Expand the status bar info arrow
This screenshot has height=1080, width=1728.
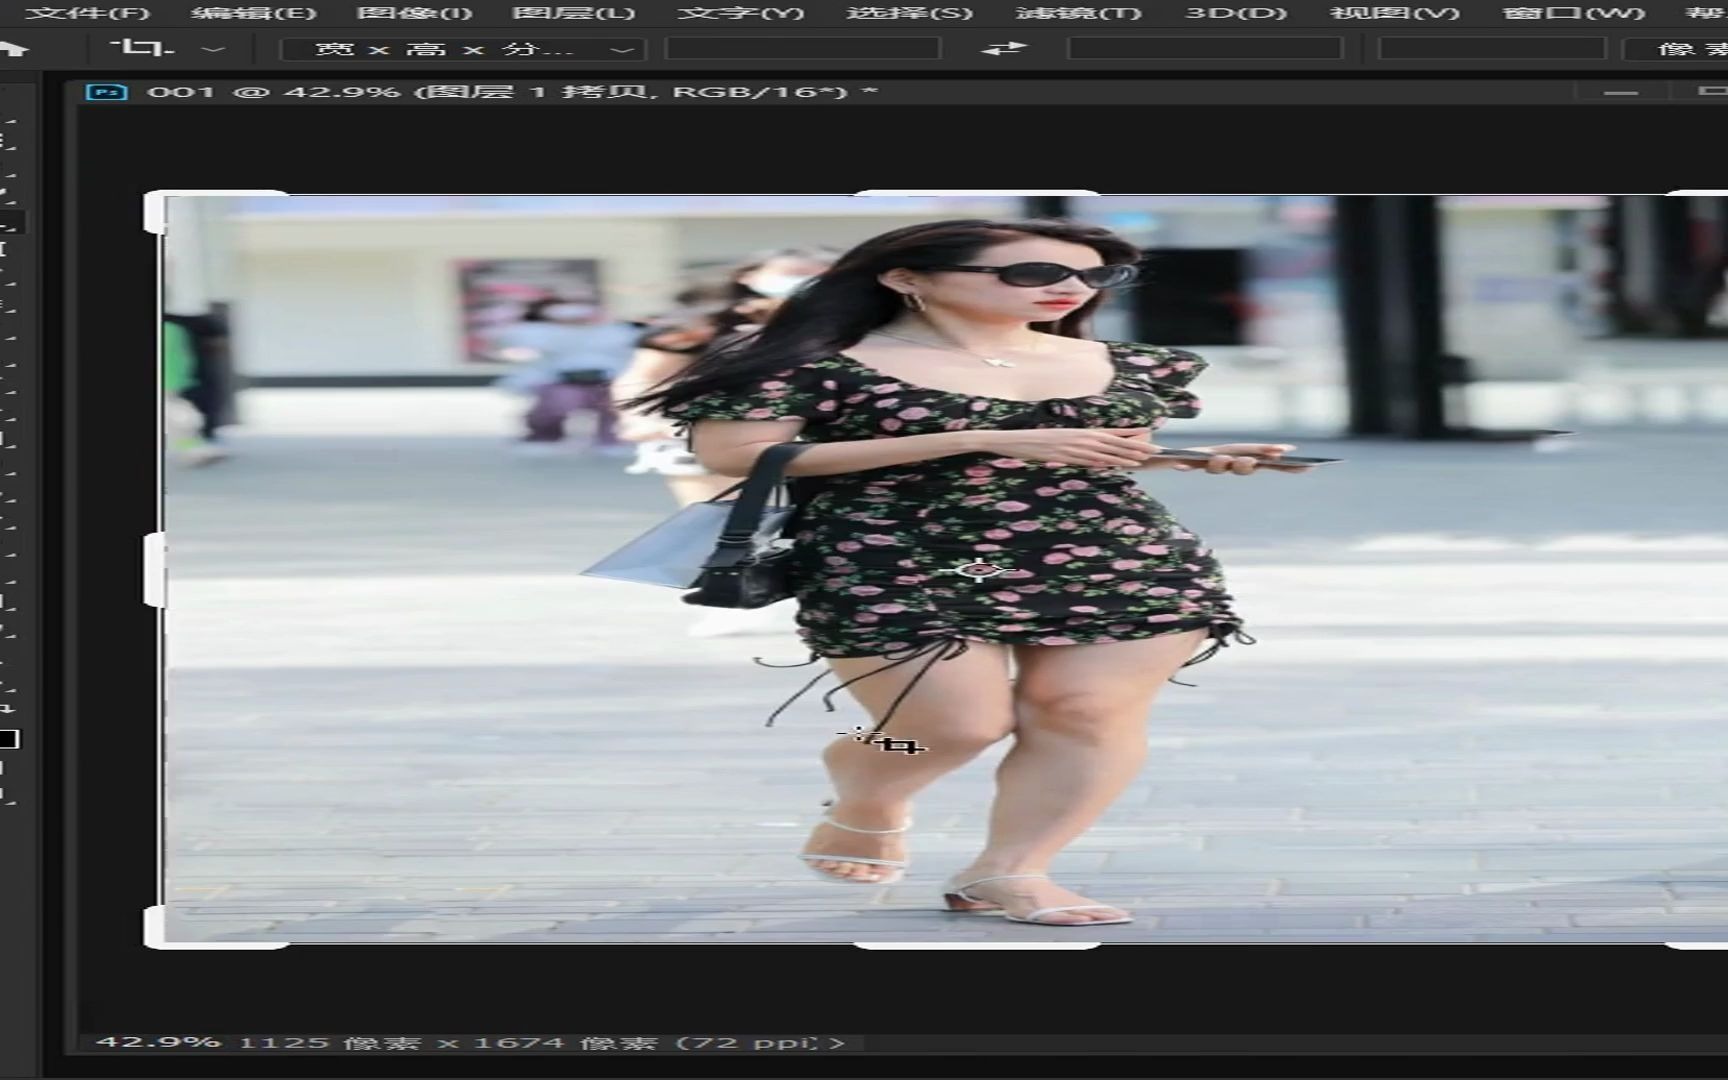838,1043
